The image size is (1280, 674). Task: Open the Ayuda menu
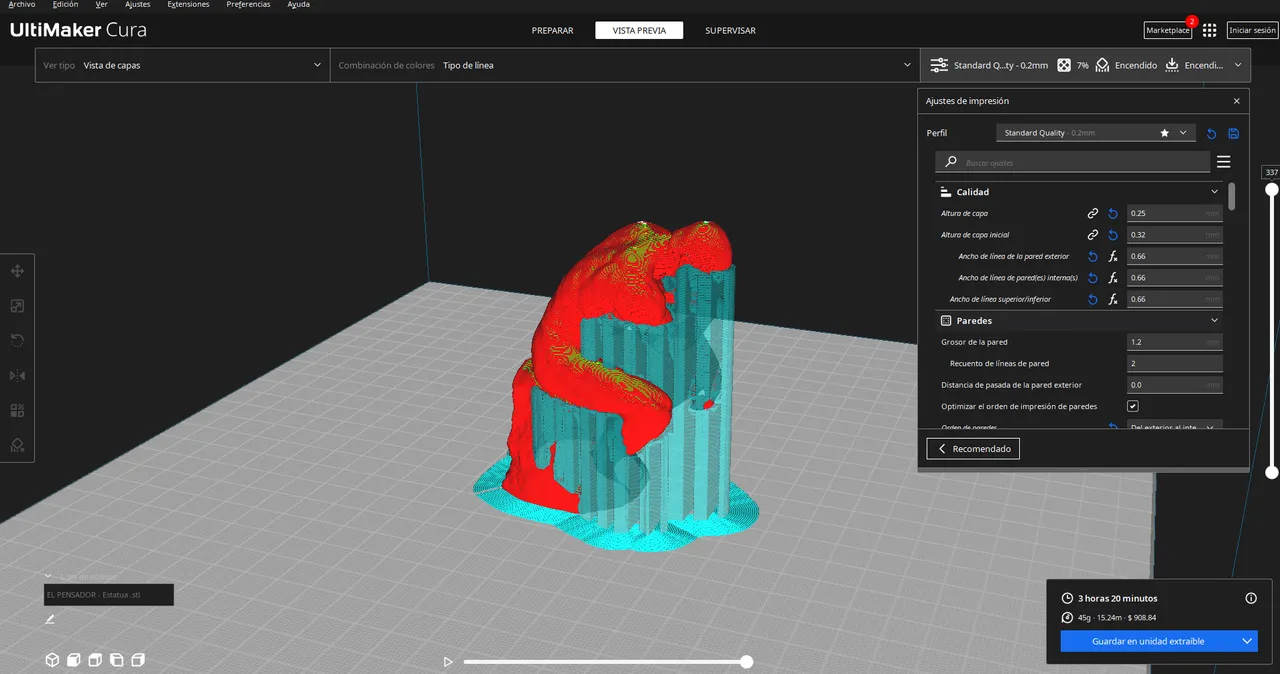coord(298,5)
